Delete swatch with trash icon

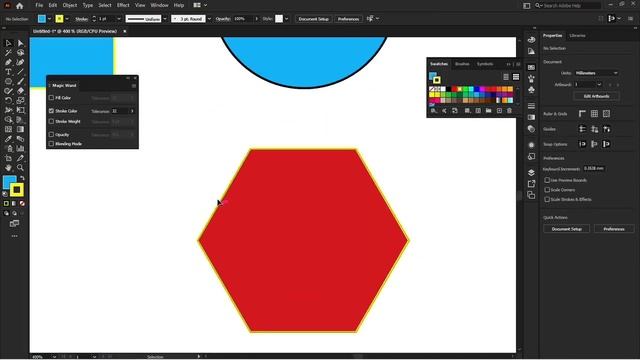509,111
